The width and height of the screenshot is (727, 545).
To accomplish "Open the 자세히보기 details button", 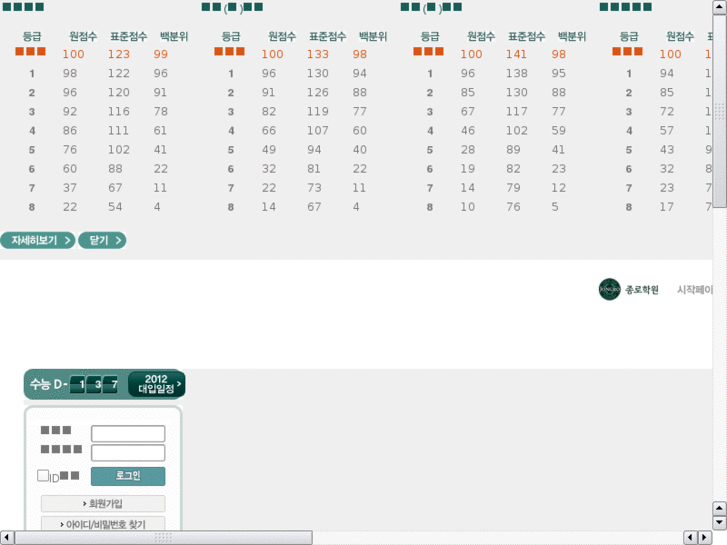I will [37, 240].
